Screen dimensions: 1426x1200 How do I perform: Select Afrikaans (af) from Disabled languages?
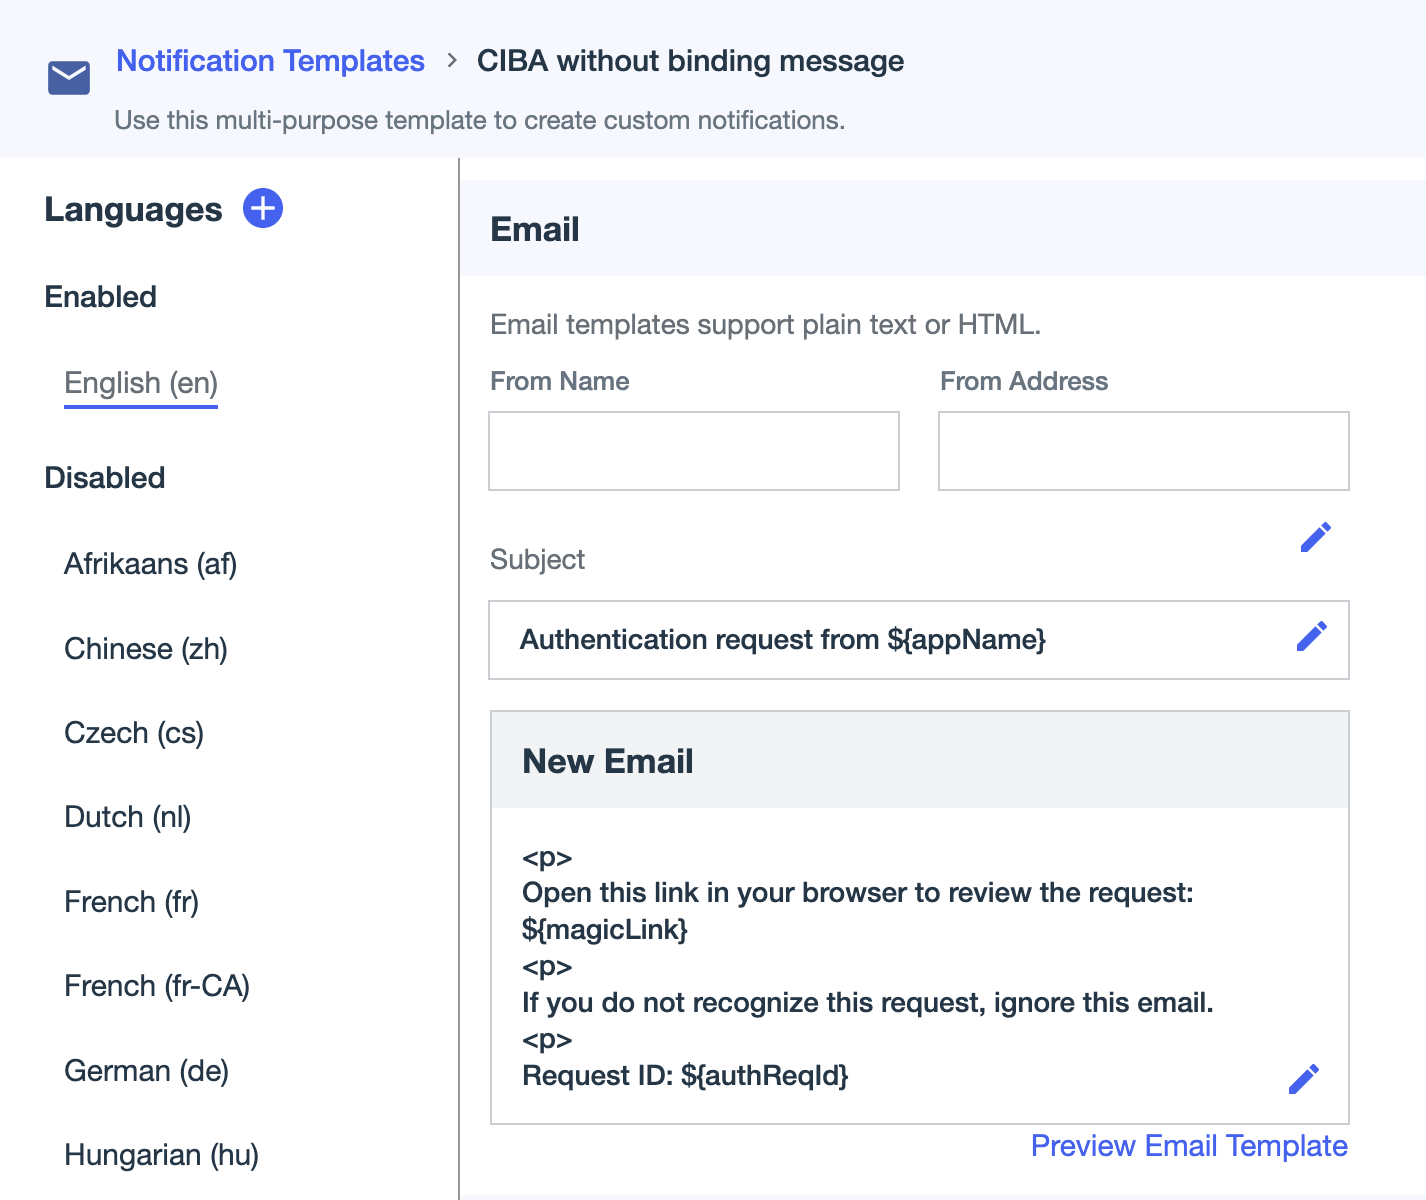[x=150, y=564]
